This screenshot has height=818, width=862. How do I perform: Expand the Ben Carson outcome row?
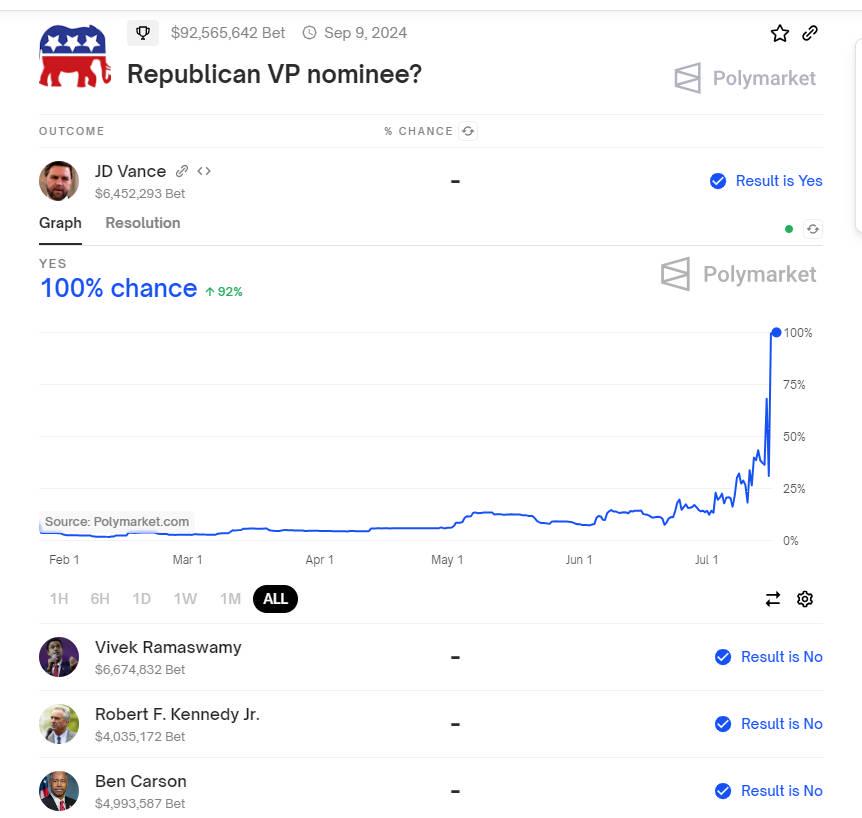click(141, 781)
